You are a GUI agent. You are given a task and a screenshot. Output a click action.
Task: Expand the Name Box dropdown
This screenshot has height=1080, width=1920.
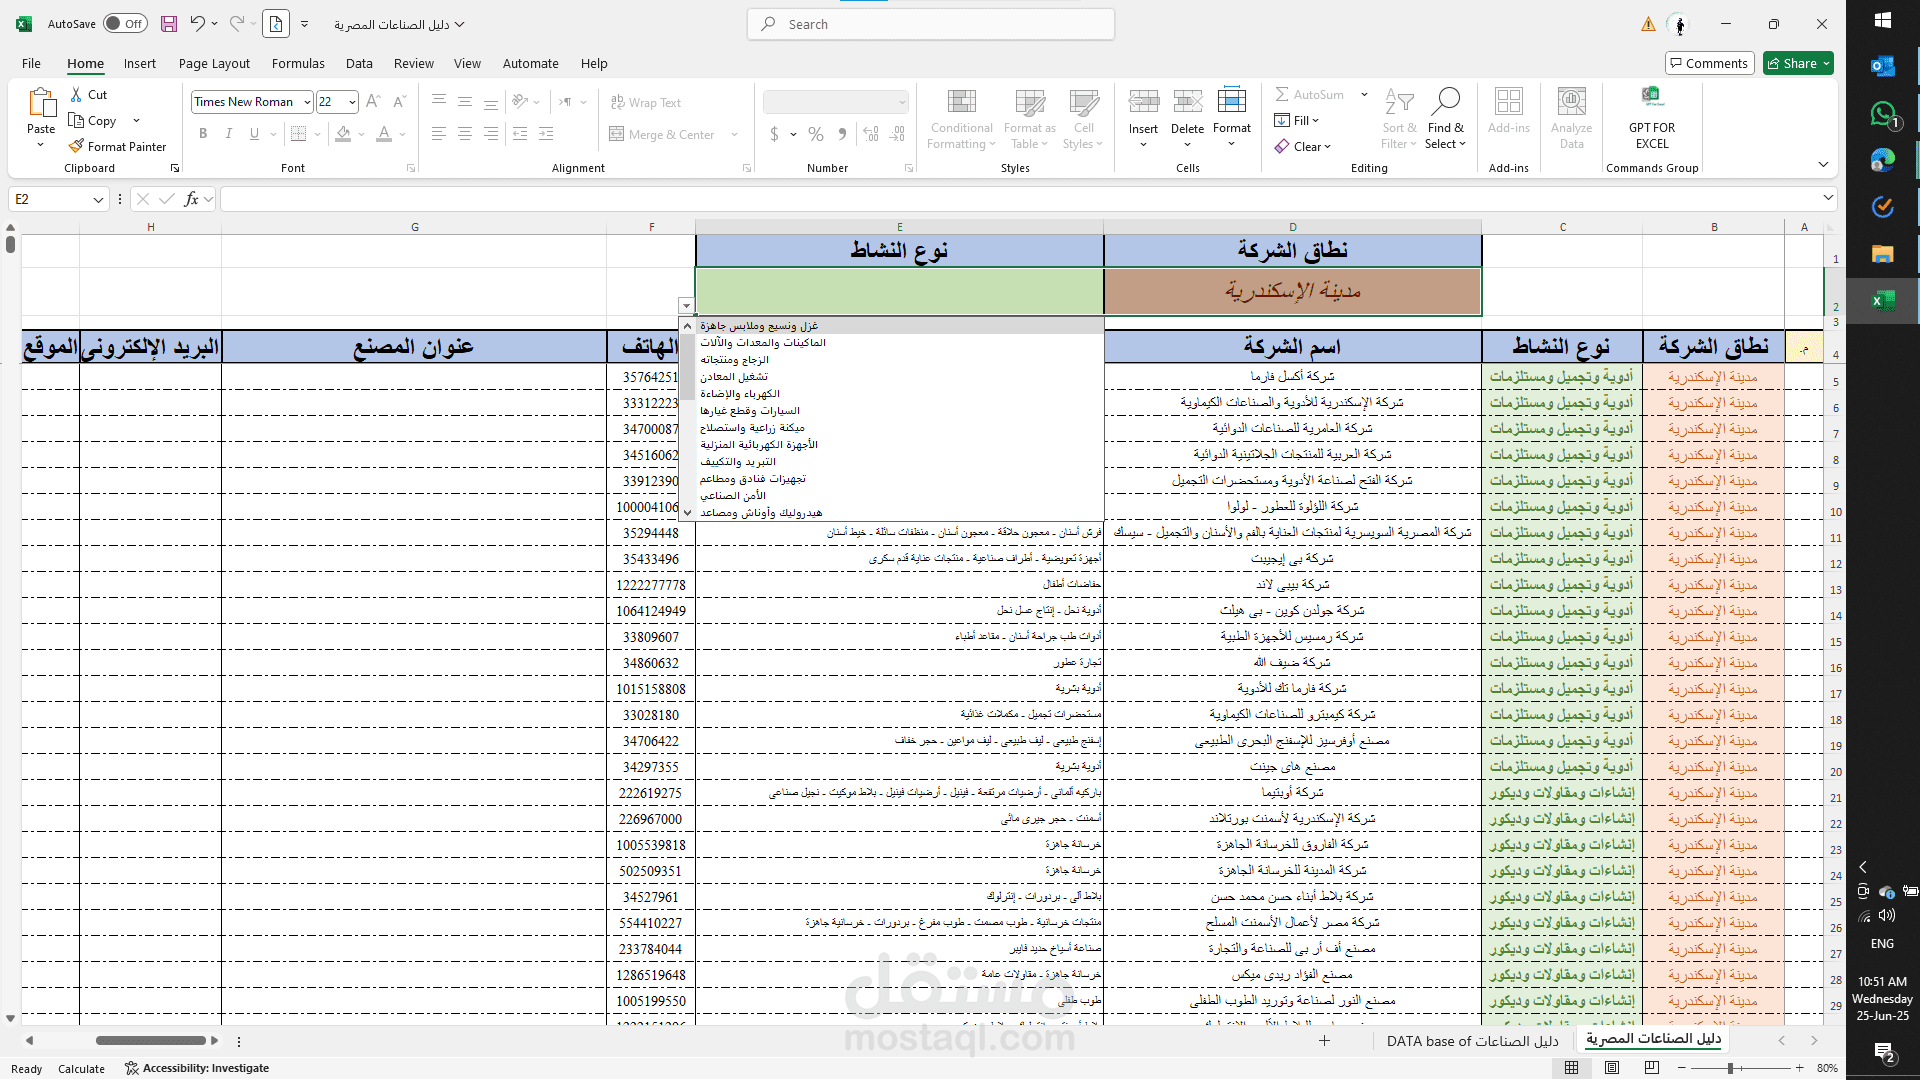[x=98, y=199]
